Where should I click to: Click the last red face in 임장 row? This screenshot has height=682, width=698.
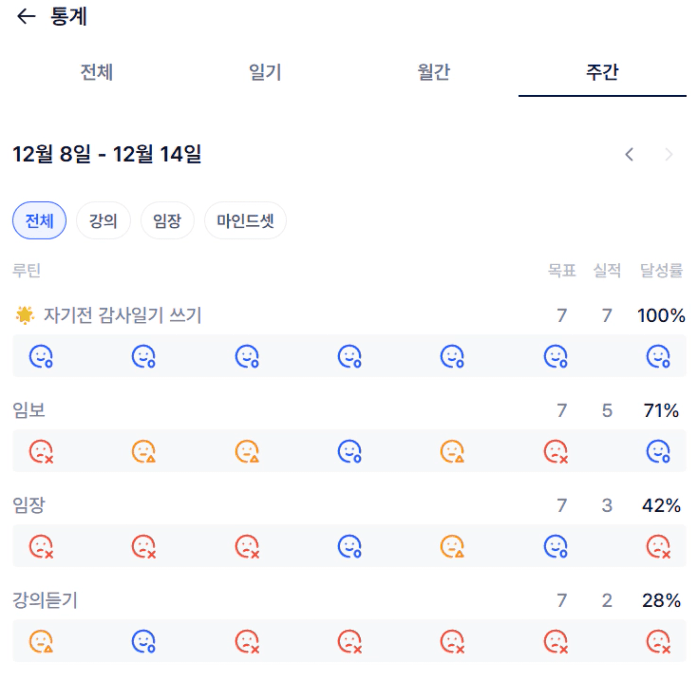click(x=658, y=547)
